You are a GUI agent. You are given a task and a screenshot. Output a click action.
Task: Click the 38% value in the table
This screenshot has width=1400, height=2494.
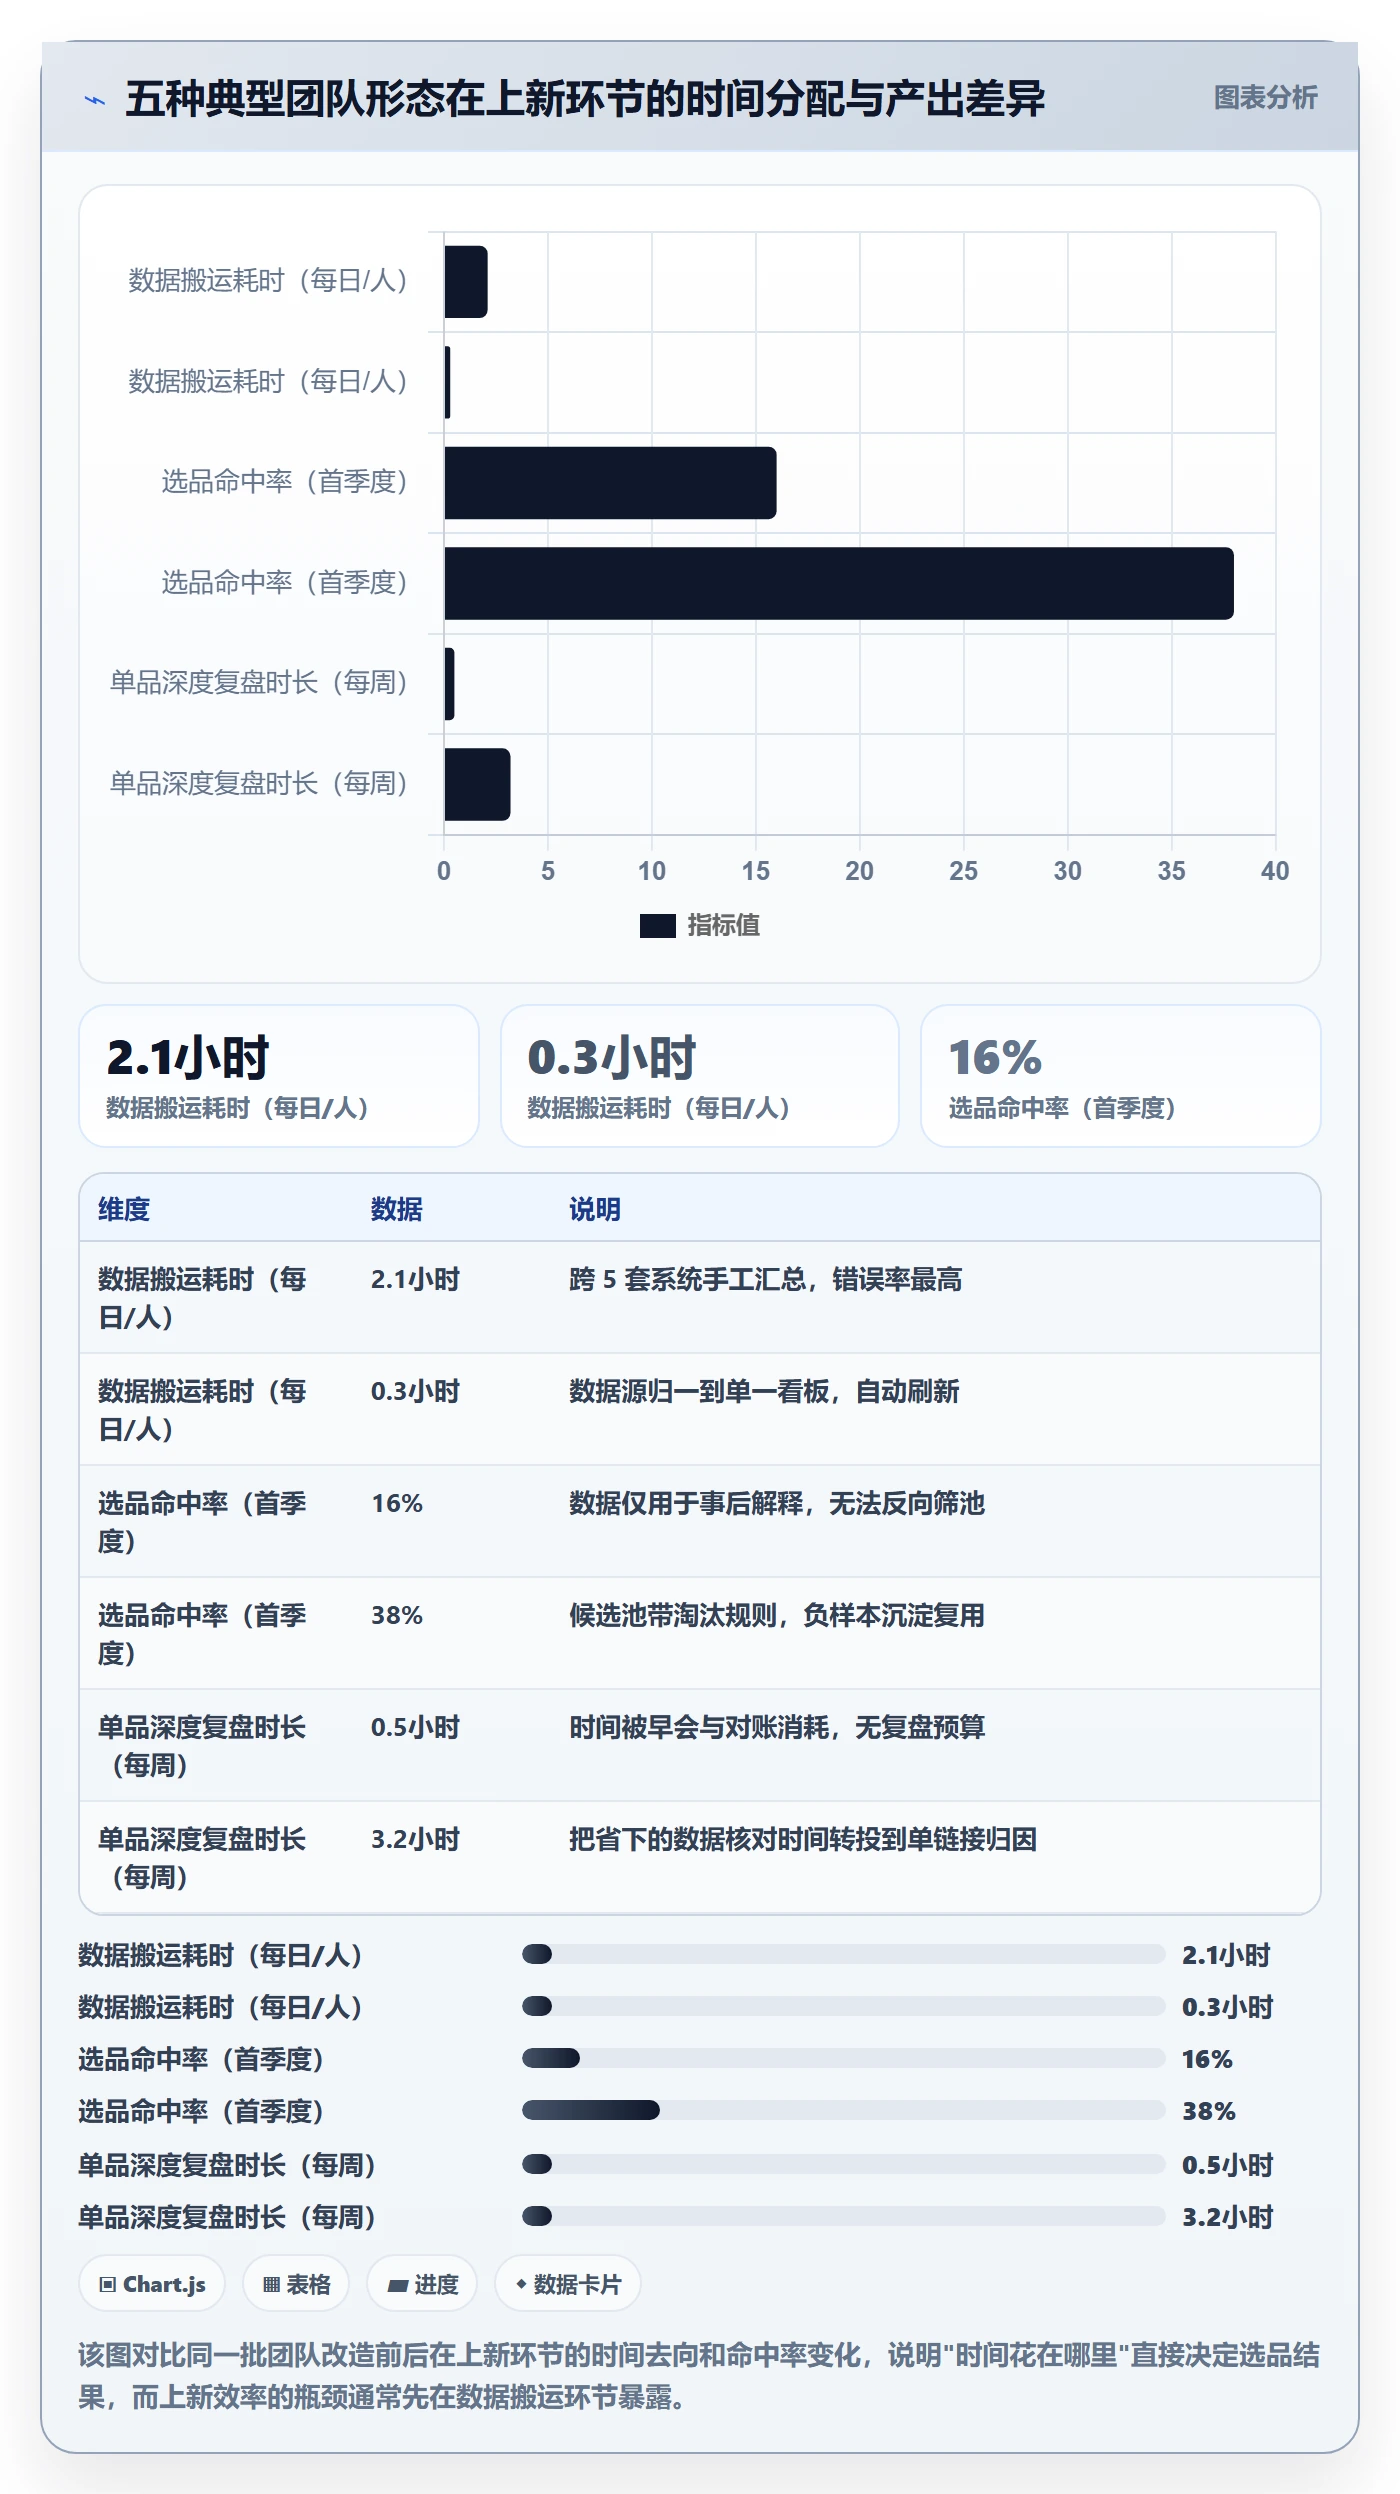[397, 1615]
